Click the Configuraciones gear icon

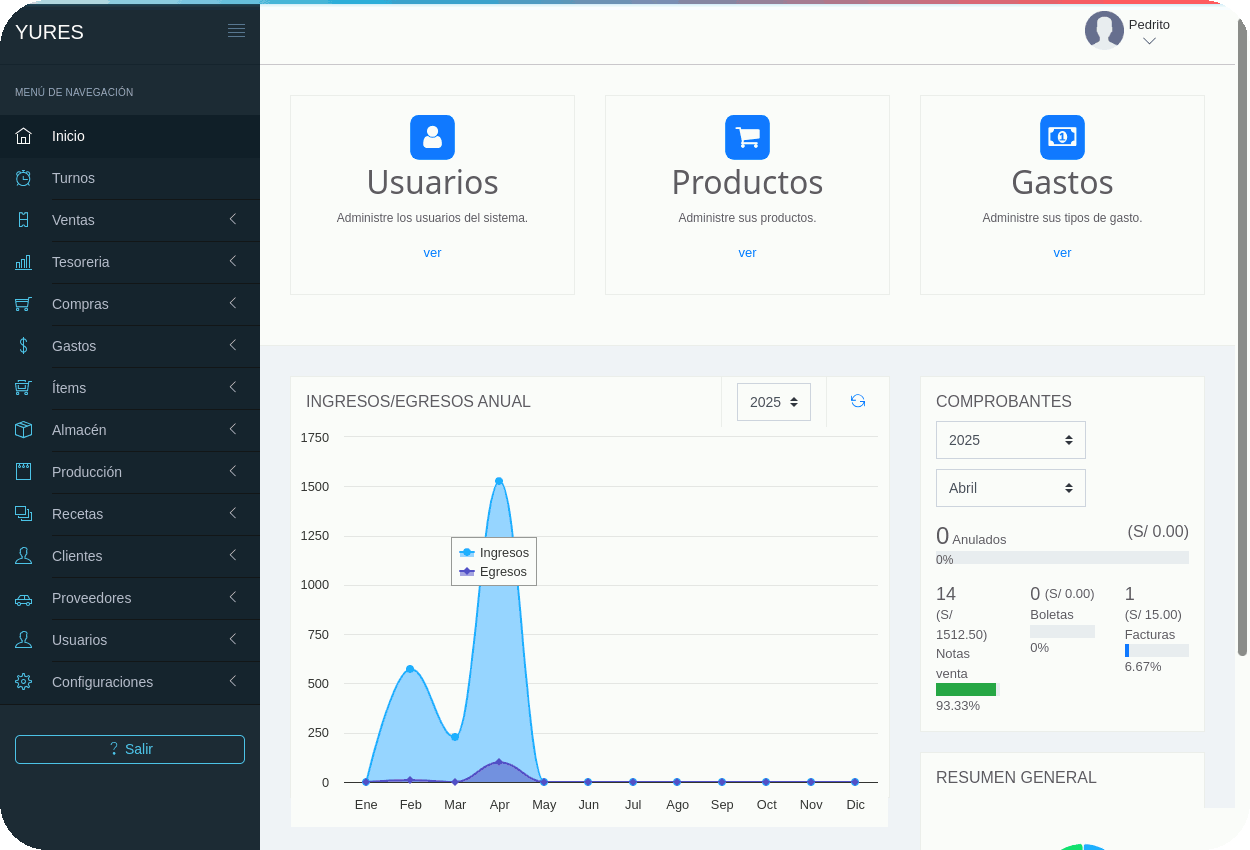click(24, 682)
